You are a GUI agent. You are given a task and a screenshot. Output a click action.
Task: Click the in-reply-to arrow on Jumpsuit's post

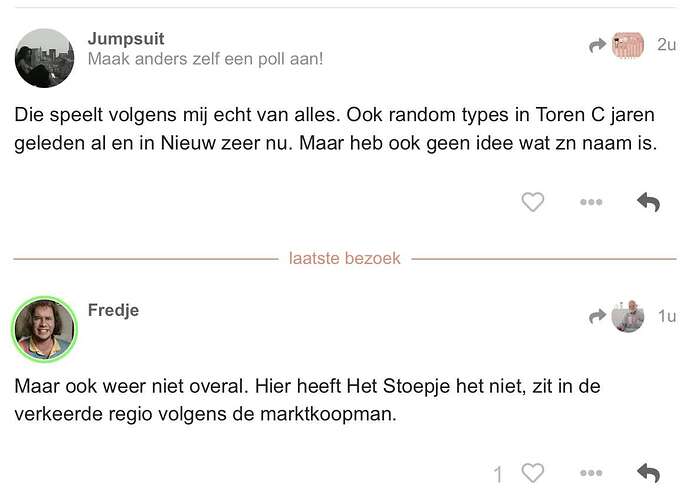(598, 45)
